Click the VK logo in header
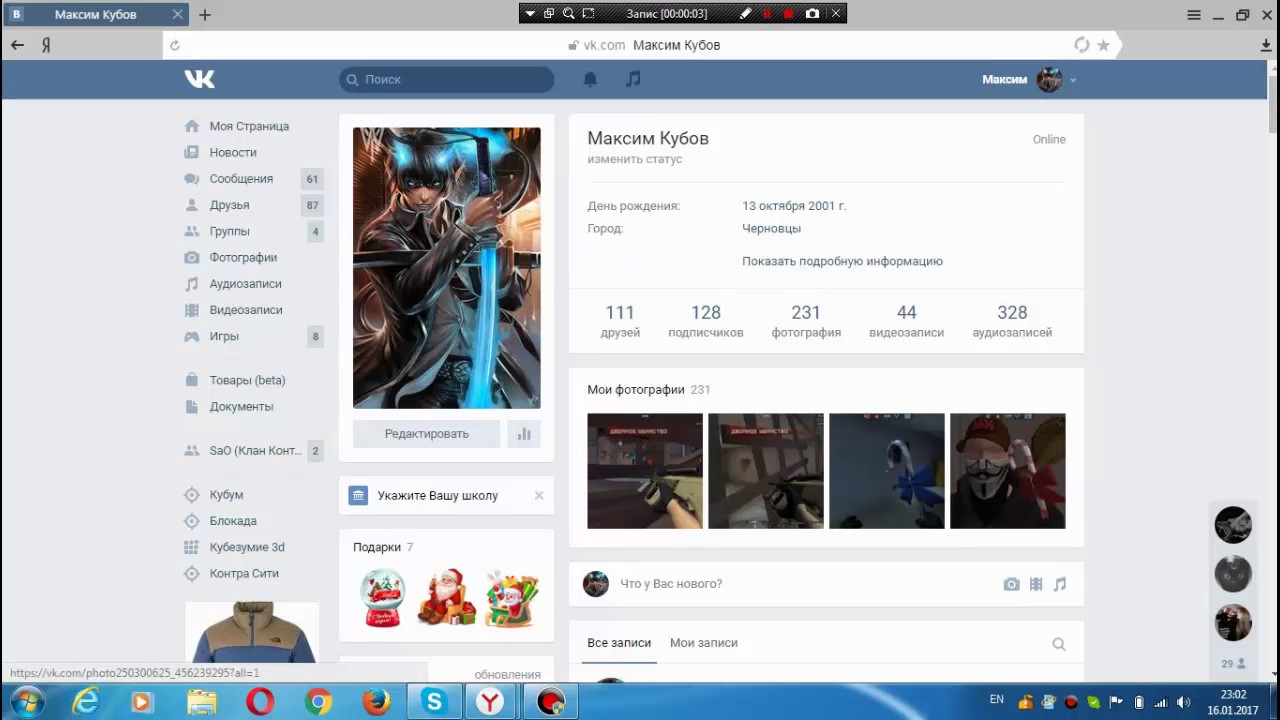This screenshot has height=720, width=1280. (199, 79)
